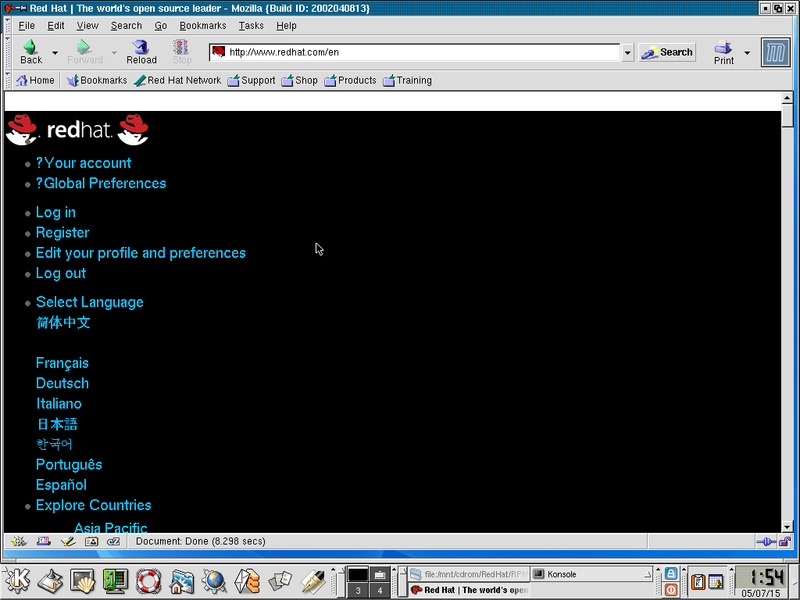Expand the Forward history dropdown arrow
800x600 pixels.
pos(114,53)
